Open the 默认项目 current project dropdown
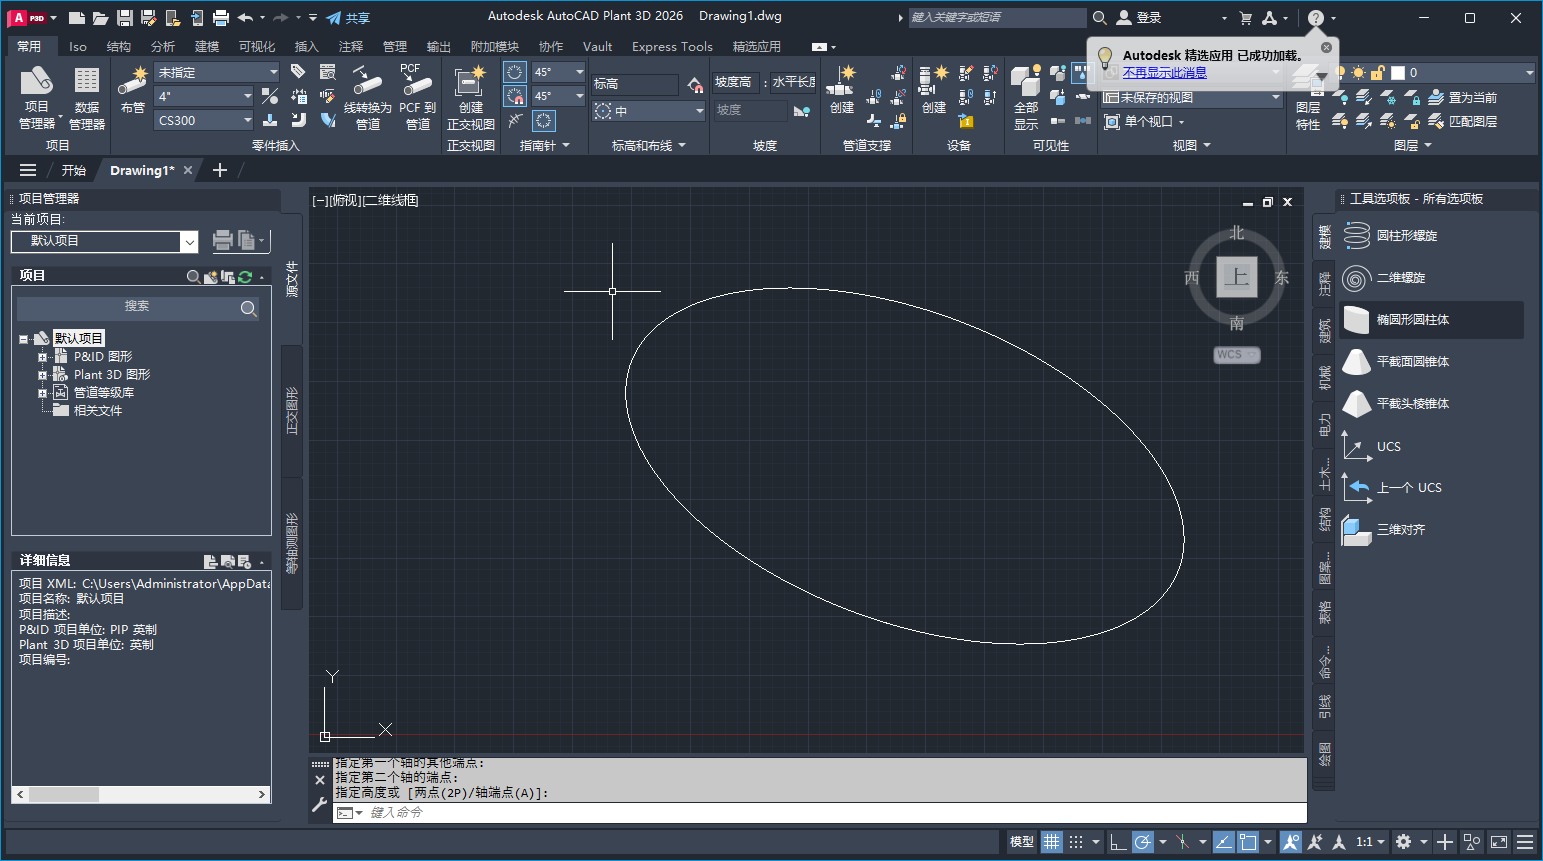Viewport: 1543px width, 861px height. (105, 241)
